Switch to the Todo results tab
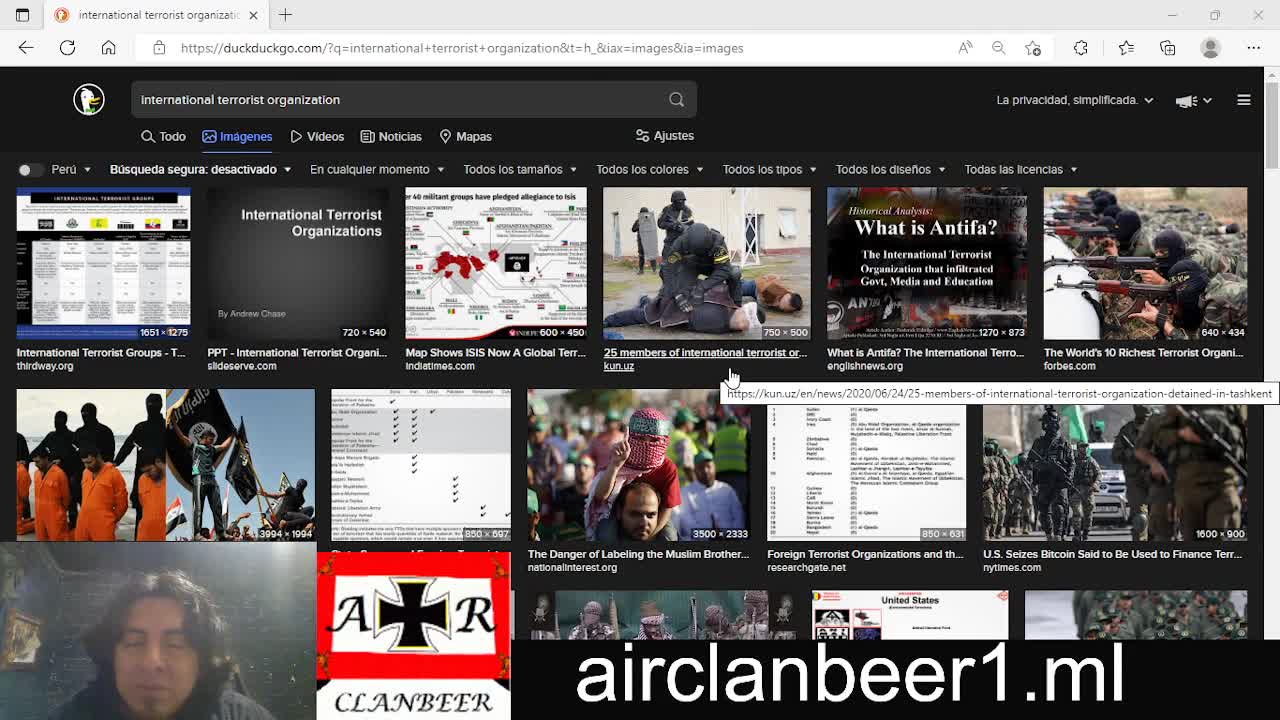 click(163, 136)
